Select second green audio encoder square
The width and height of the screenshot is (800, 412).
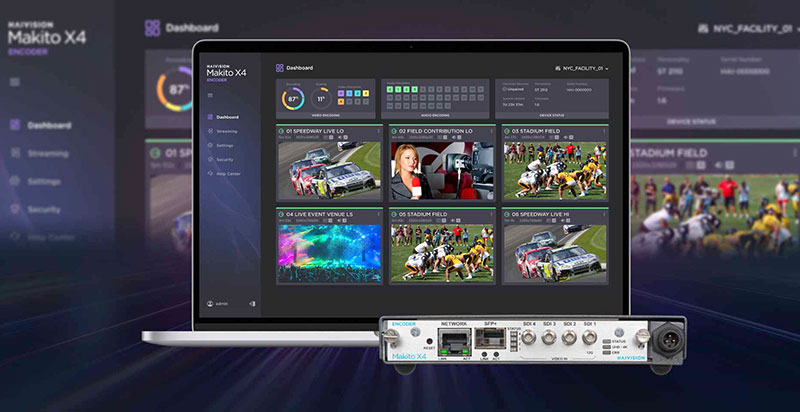coord(398,89)
